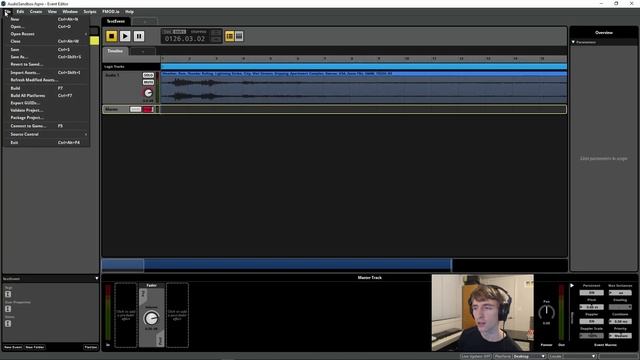Choose Import Assets... menu entry
Image resolution: width=640 pixels, height=360 pixels.
pos(46,72)
